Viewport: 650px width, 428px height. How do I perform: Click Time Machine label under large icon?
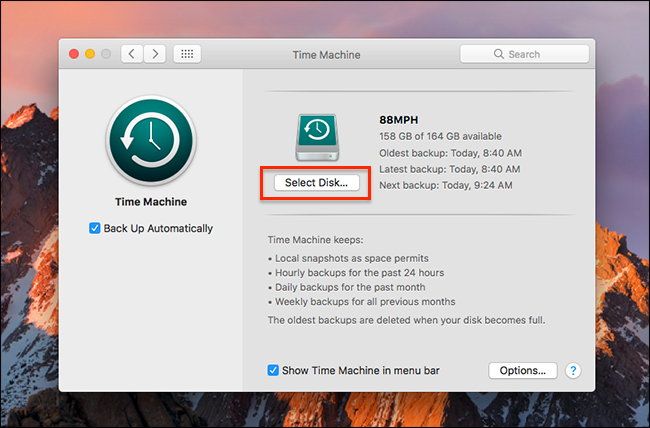coord(151,202)
